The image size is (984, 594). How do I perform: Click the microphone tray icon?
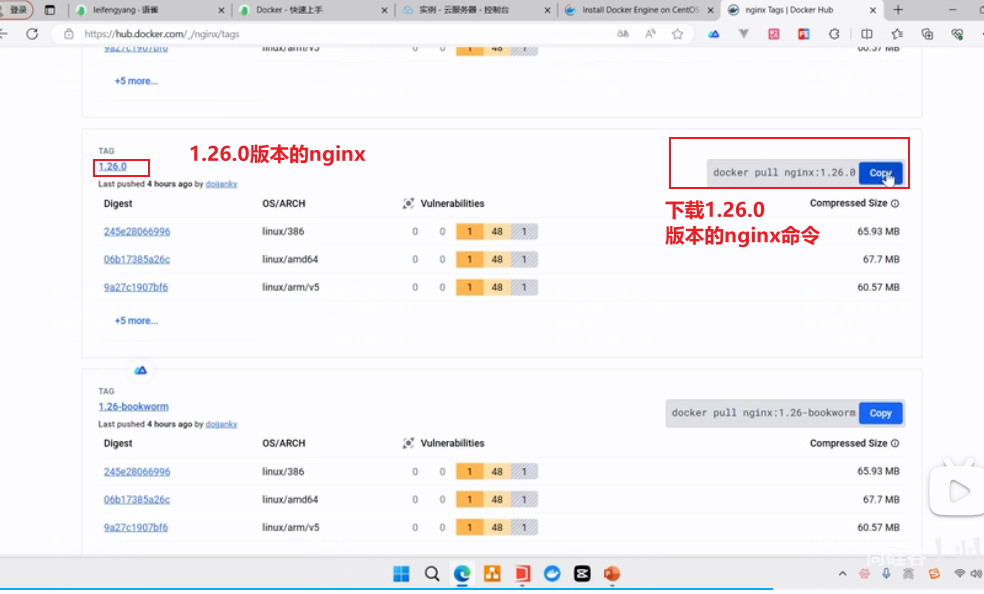[886, 573]
